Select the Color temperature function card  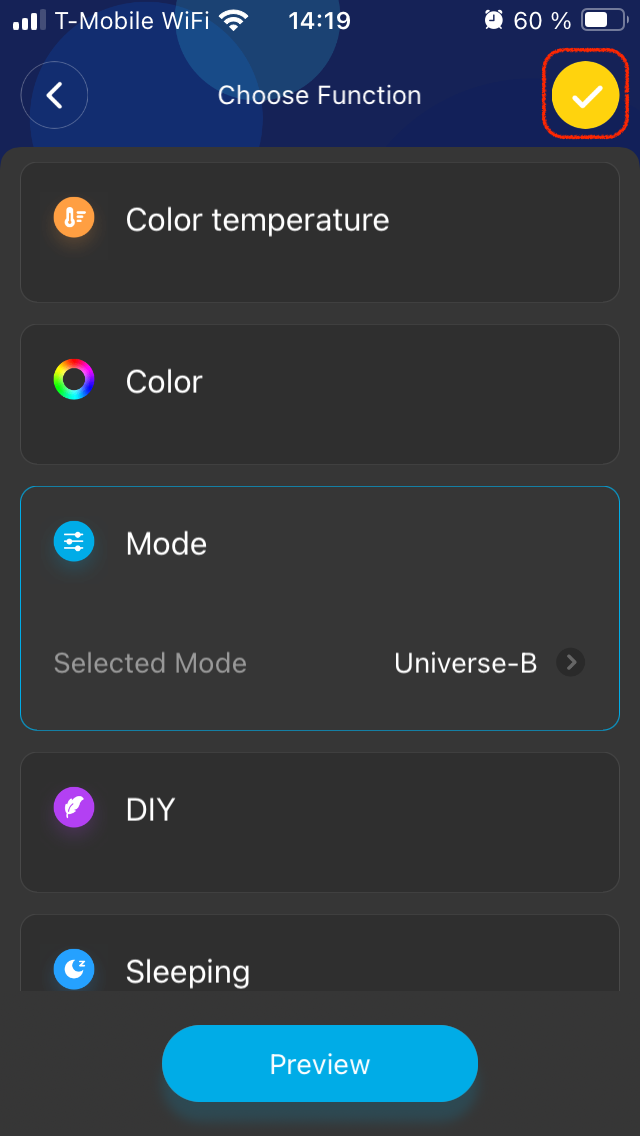(320, 232)
